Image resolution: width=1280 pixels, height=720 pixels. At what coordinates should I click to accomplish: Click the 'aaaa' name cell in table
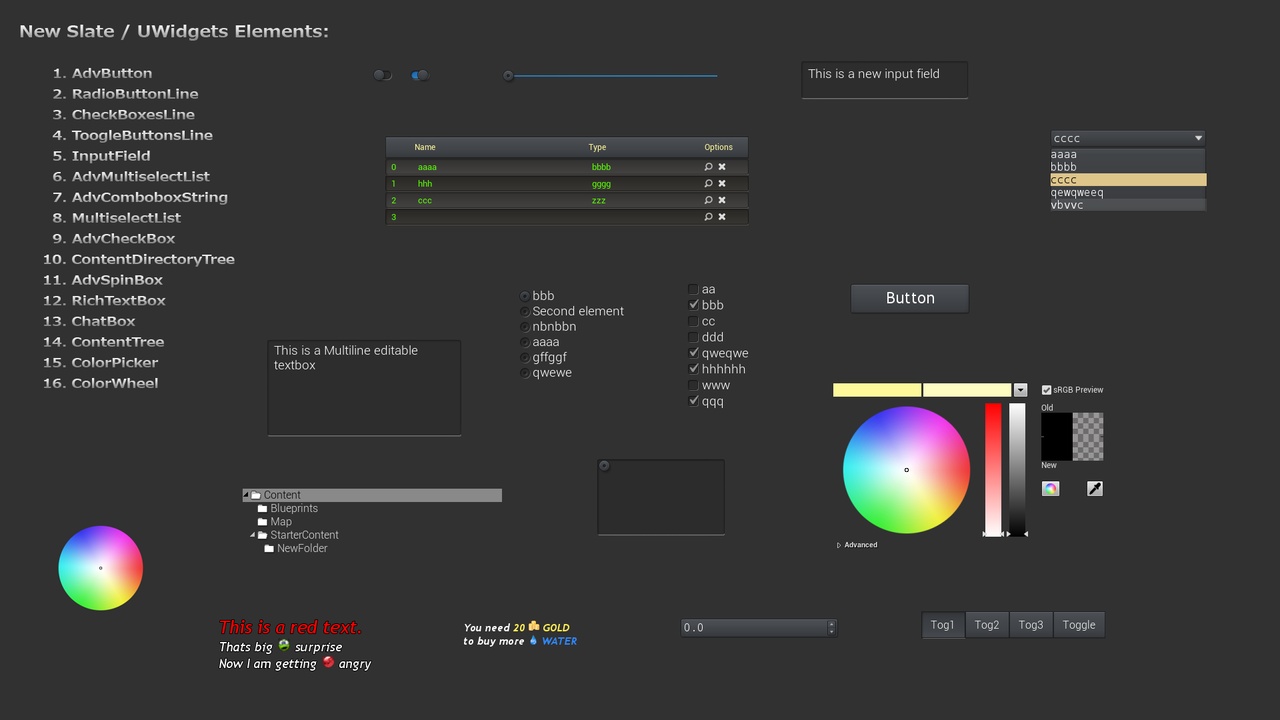(427, 167)
